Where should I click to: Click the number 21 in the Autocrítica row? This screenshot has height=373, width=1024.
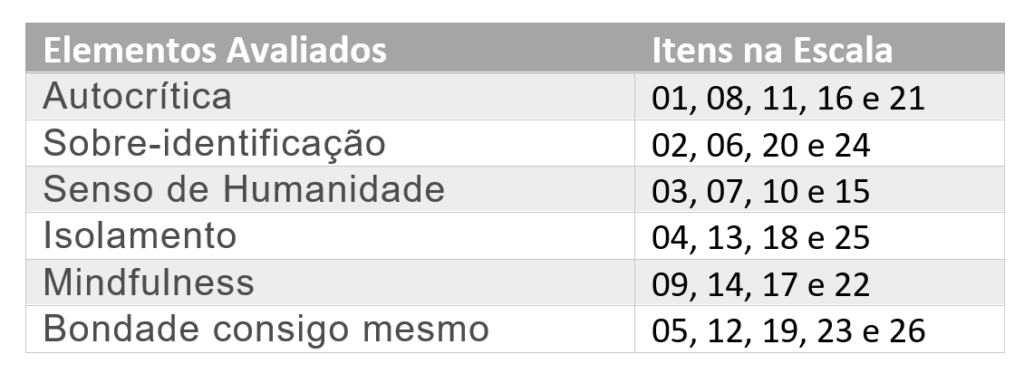coord(908,99)
